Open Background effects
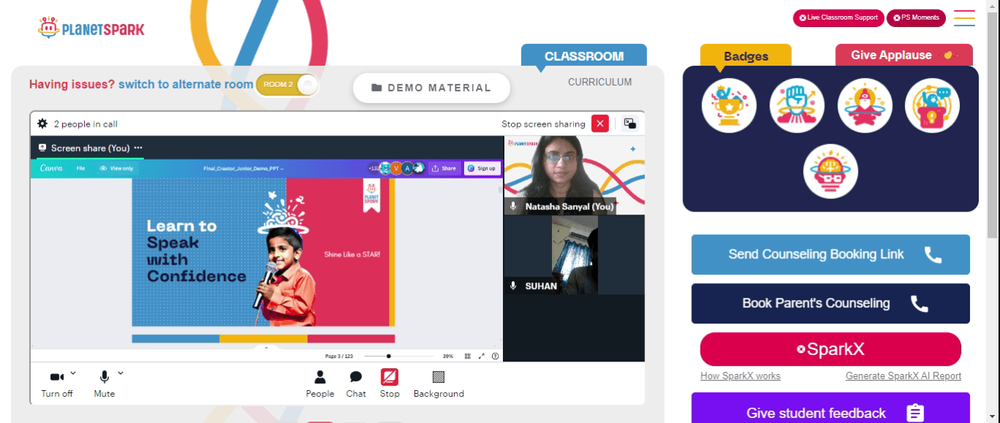This screenshot has height=423, width=1000. [438, 384]
